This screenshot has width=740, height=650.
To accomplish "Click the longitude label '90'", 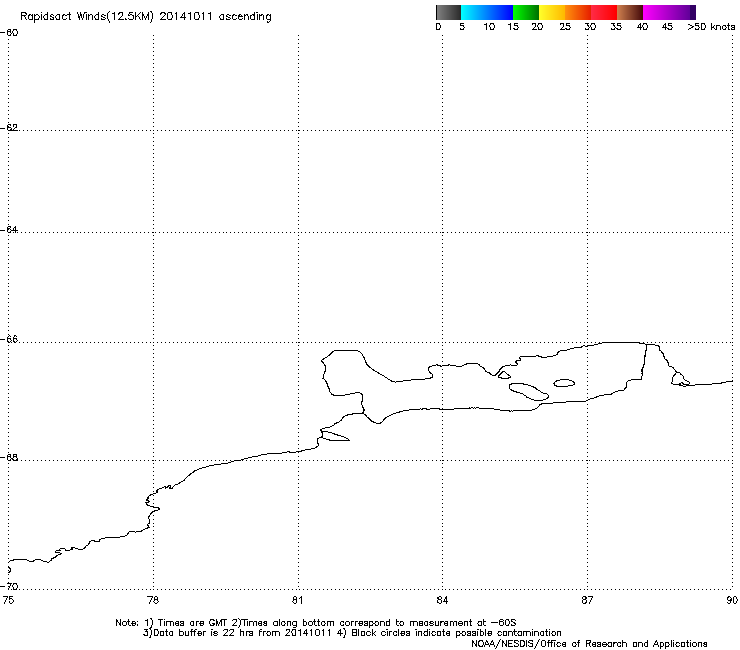I will click(x=732, y=600).
